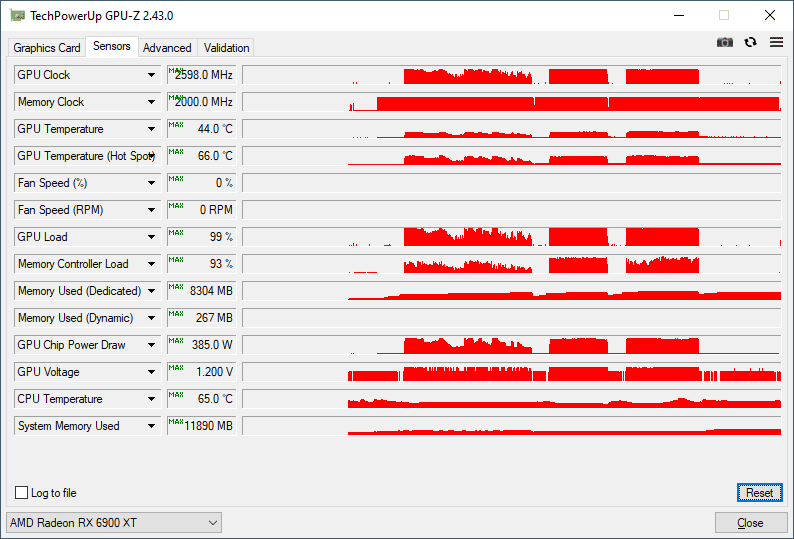The width and height of the screenshot is (794, 539).
Task: Click the 65.0 °C CPU temperature value
Action: [x=202, y=399]
